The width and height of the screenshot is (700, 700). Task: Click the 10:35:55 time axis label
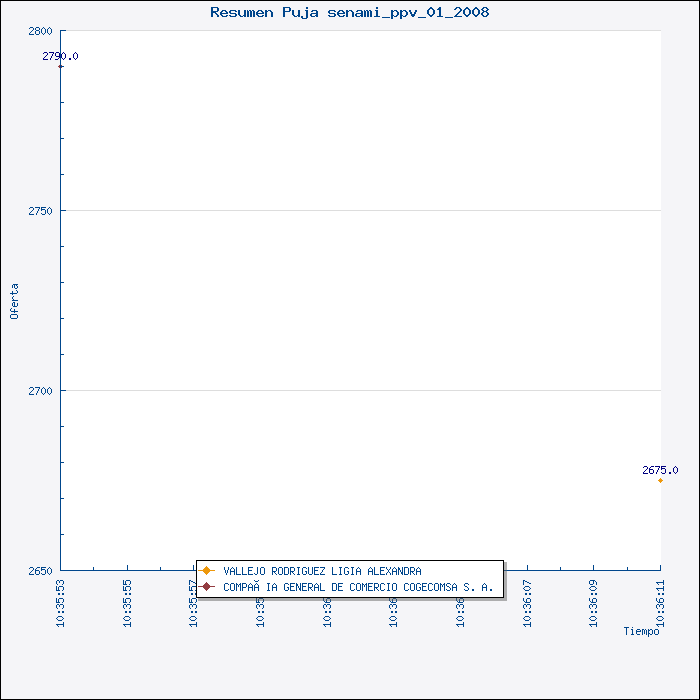pyautogui.click(x=128, y=602)
